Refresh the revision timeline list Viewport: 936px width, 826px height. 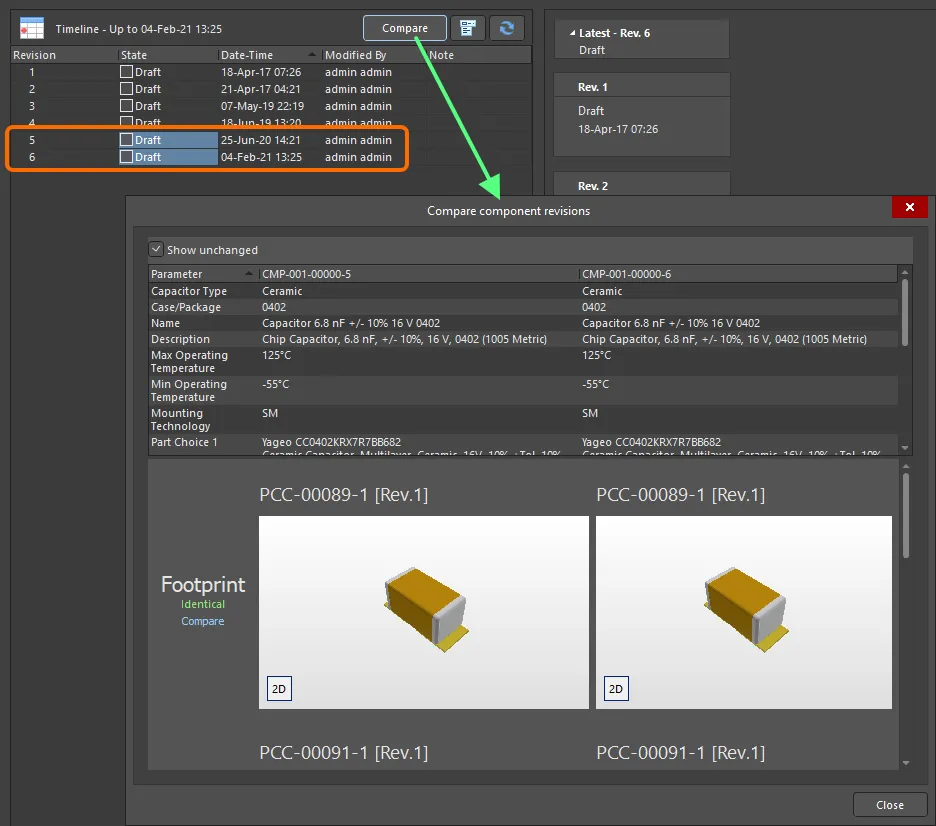(507, 27)
